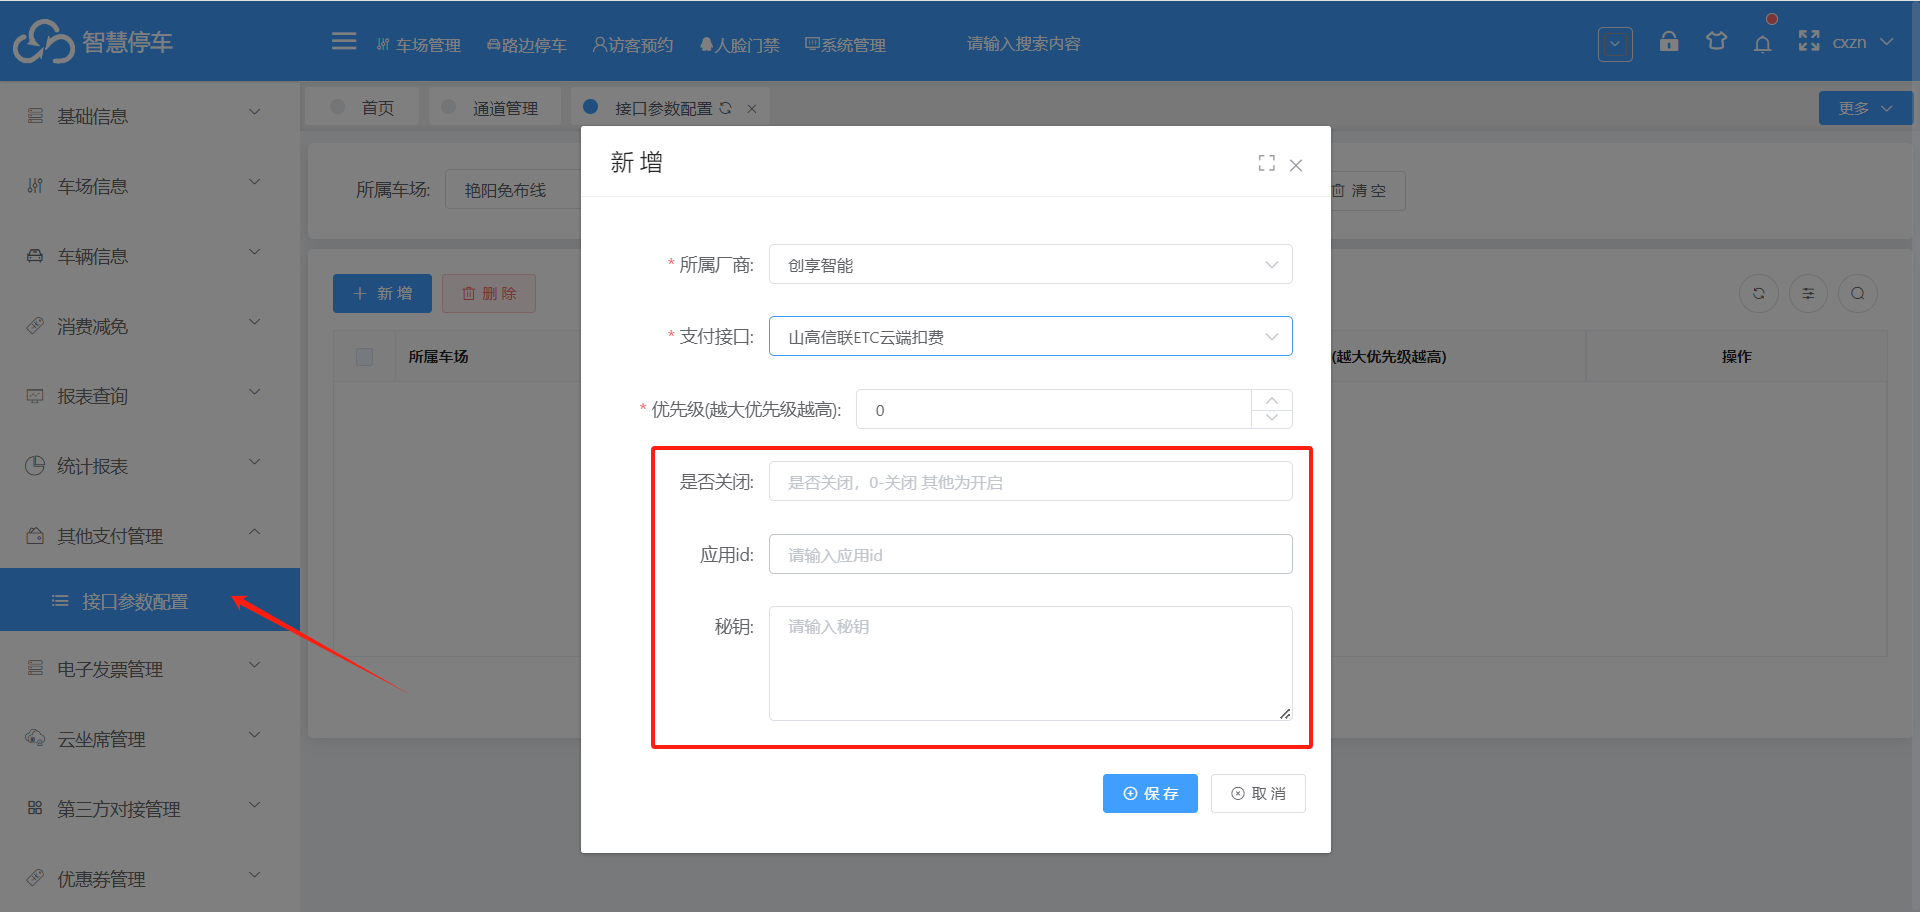This screenshot has height=912, width=1920.
Task: Maximize the 新增 dialog with fullscreen icon
Action: pyautogui.click(x=1267, y=163)
